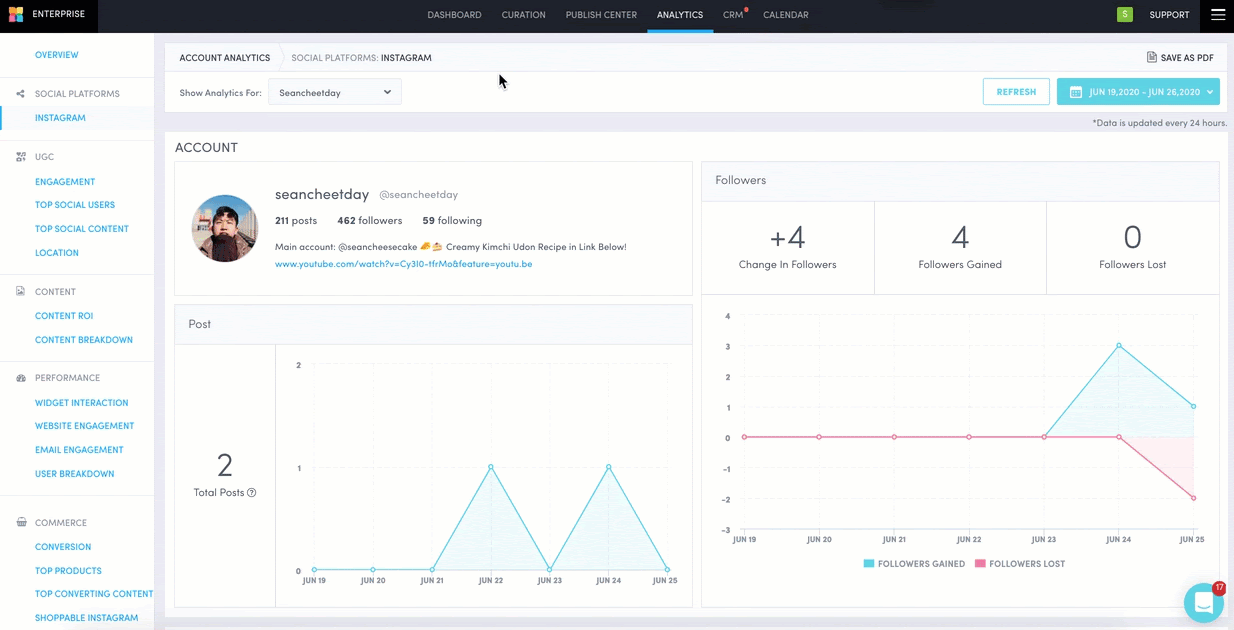Click the Total Posts help icon

[x=252, y=493]
